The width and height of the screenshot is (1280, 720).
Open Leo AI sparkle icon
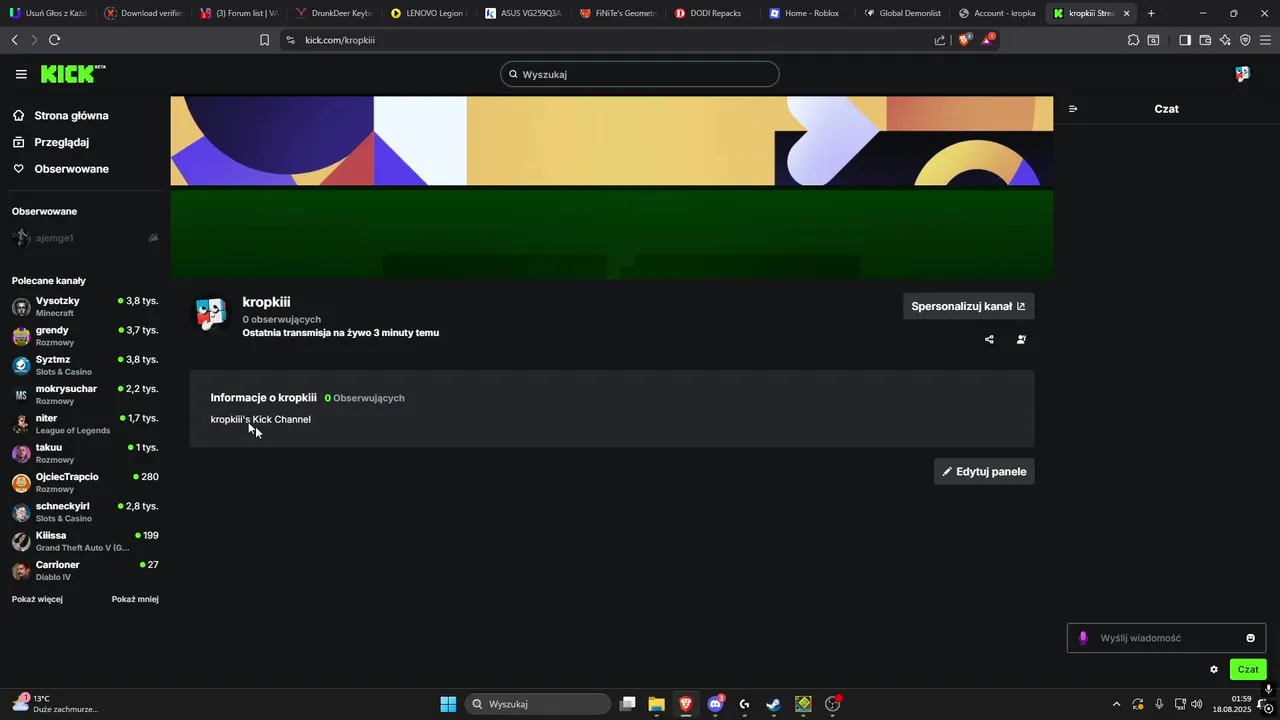(1225, 40)
